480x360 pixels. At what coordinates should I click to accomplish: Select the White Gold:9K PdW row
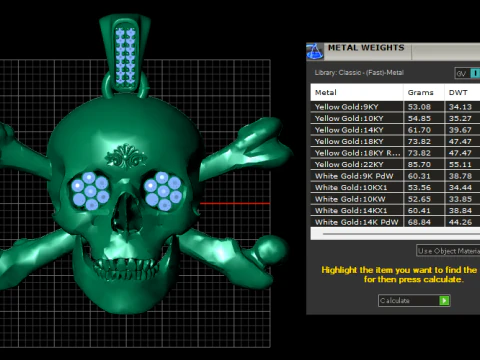(395, 176)
